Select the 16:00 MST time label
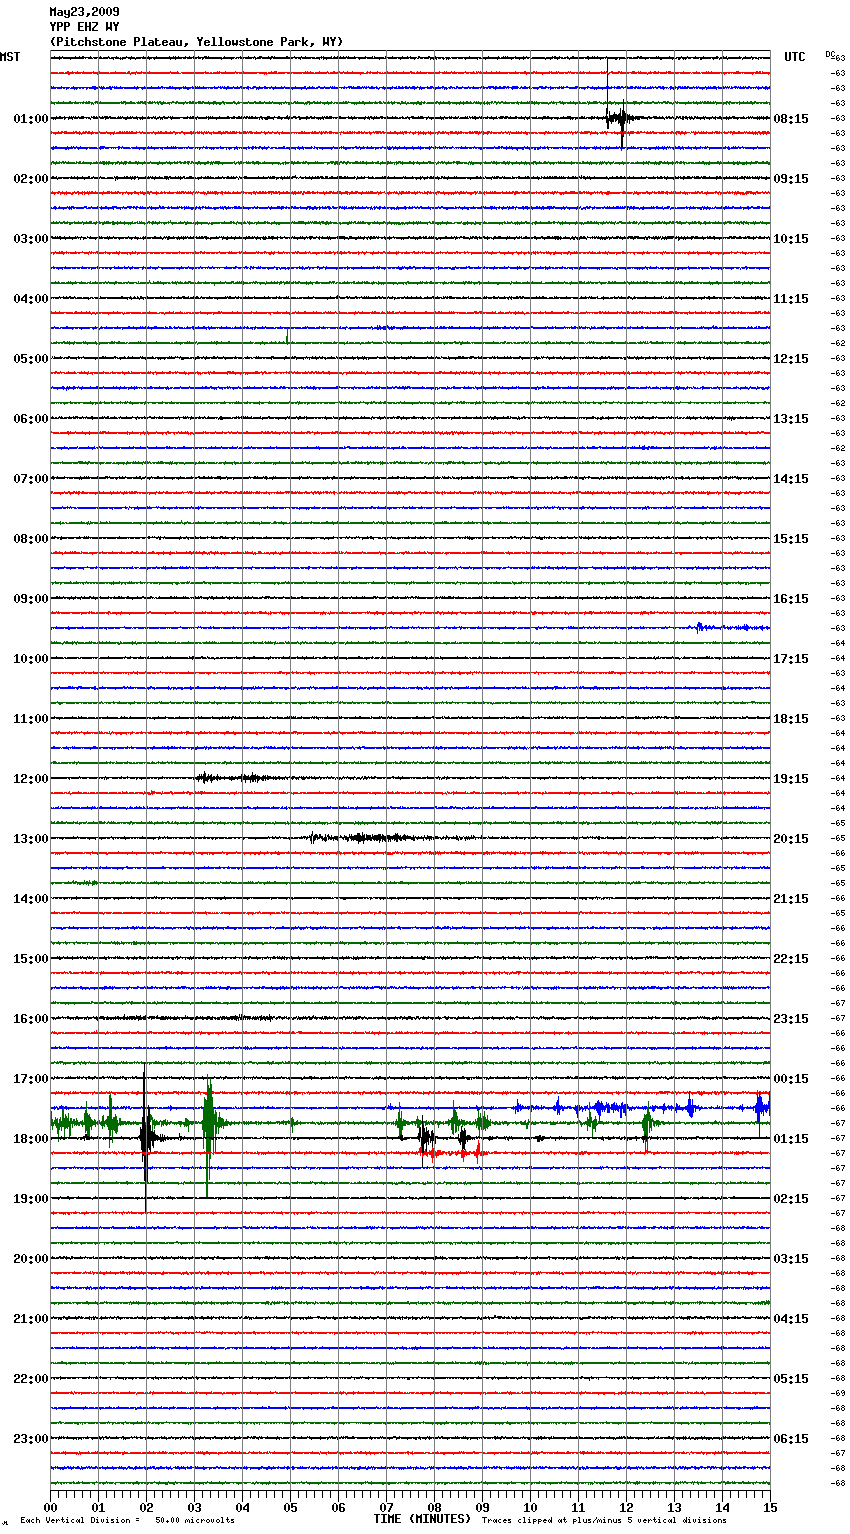Viewport: 850px width, 1534px height. pyautogui.click(x=31, y=1019)
